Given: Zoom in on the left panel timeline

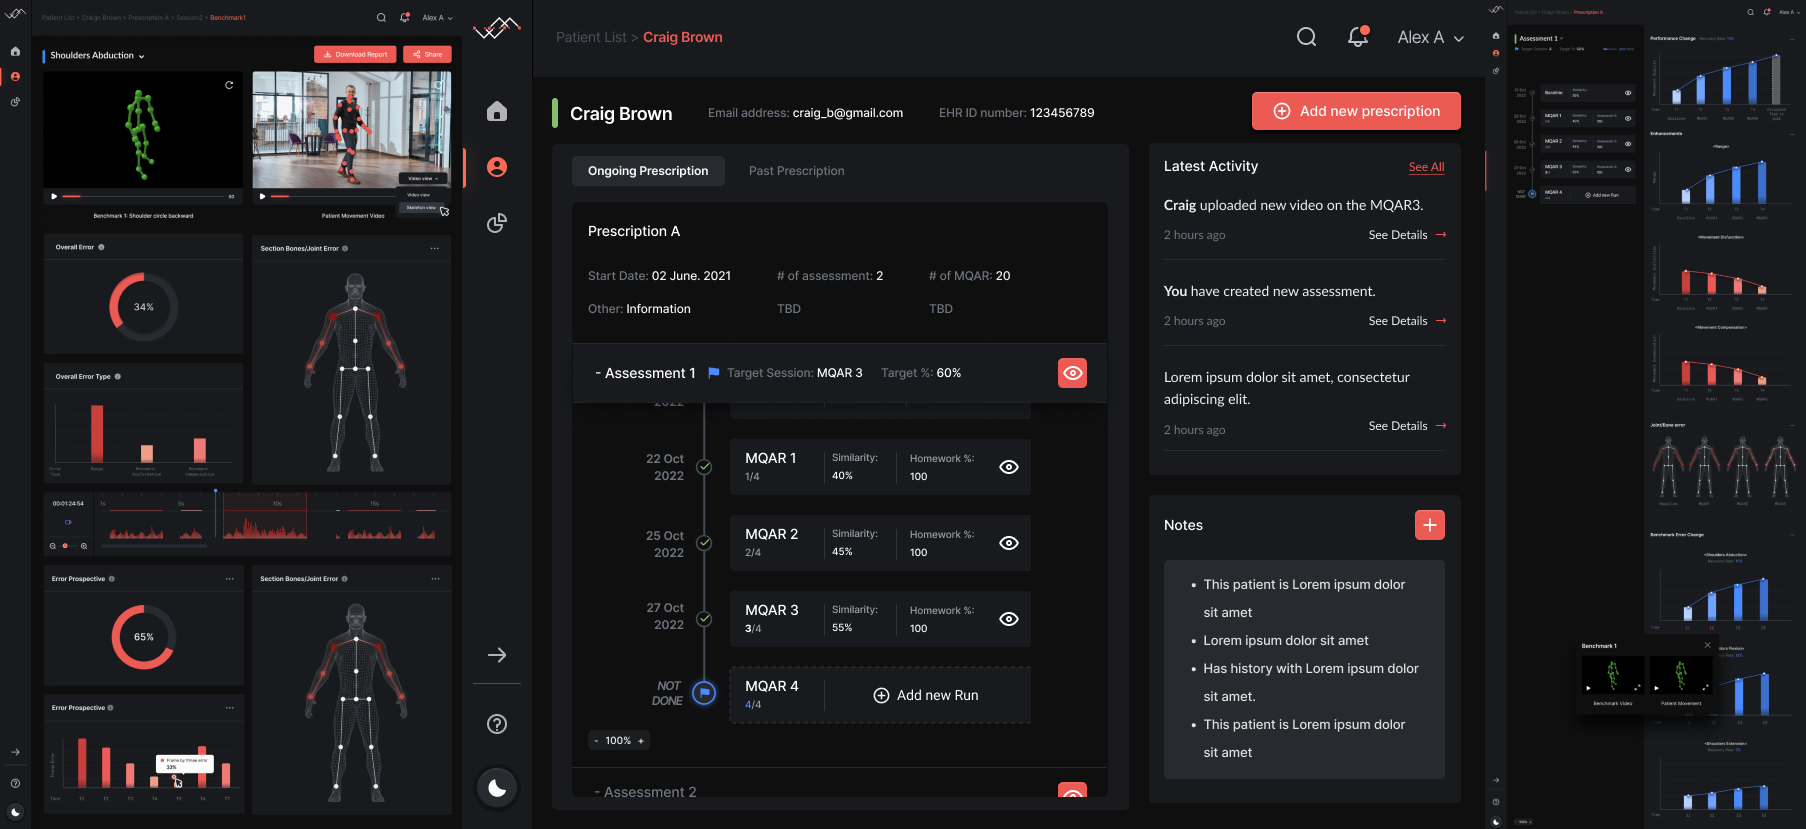Looking at the screenshot, I should [x=84, y=546].
